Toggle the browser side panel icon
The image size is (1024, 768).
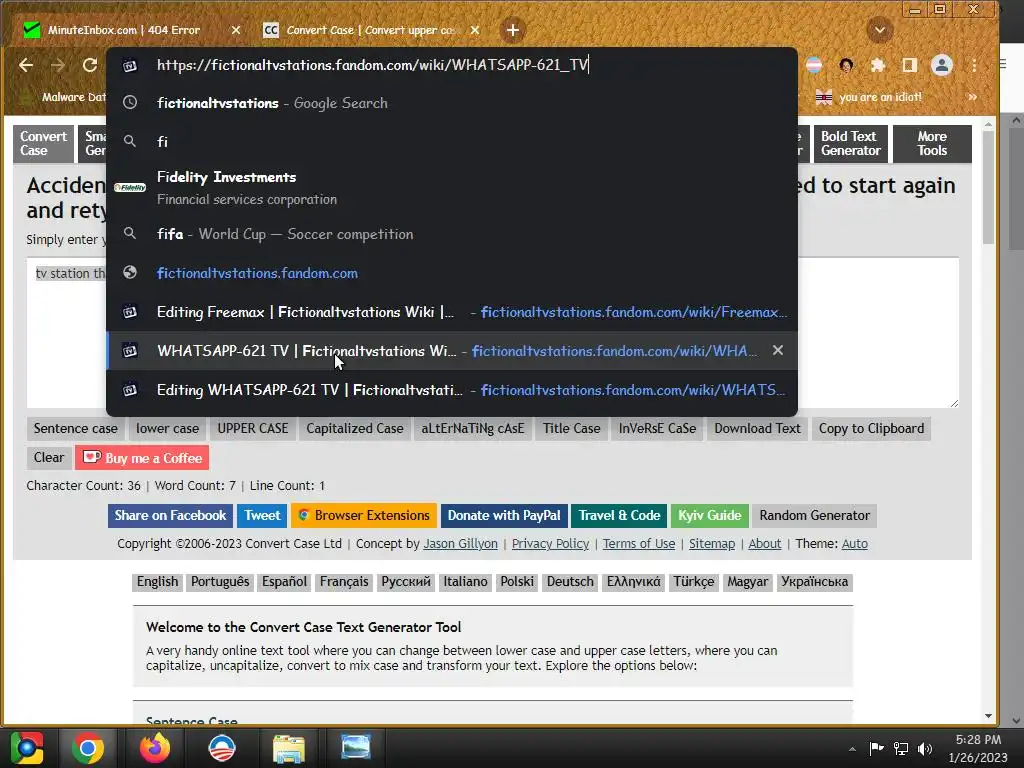pos(909,65)
